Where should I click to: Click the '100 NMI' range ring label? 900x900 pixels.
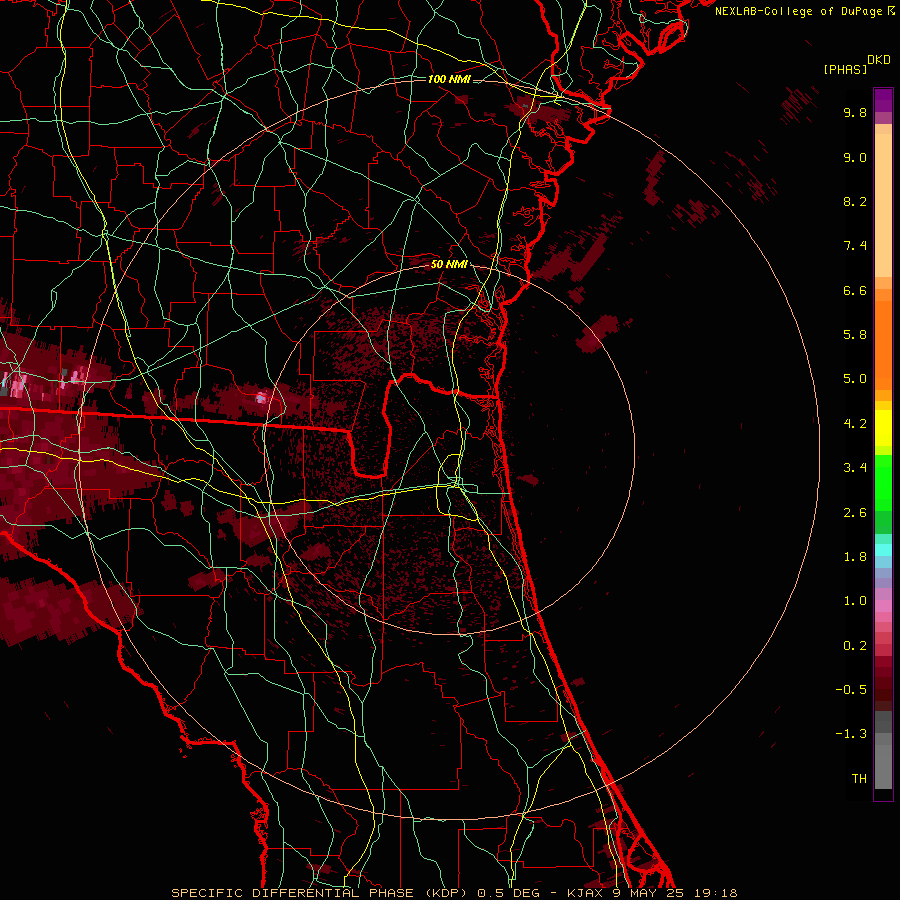[x=449, y=79]
